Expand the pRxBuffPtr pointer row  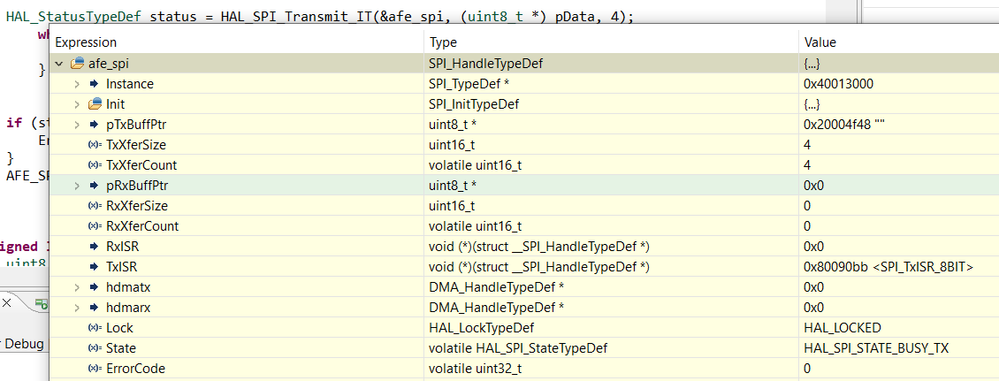tap(77, 185)
